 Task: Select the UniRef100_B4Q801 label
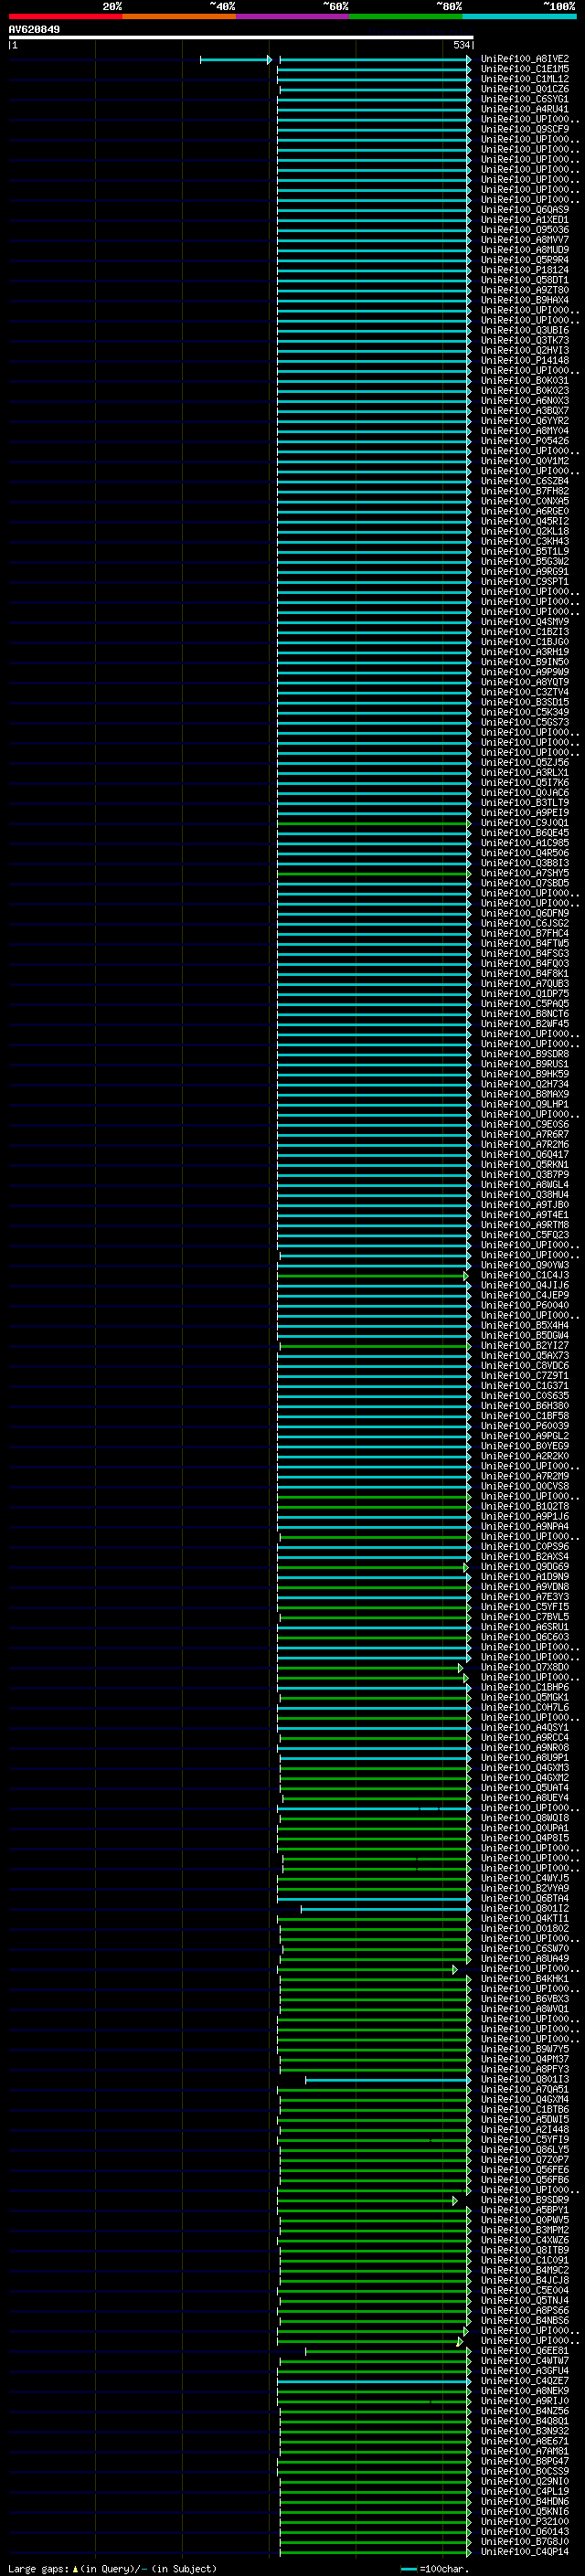pos(524,2420)
